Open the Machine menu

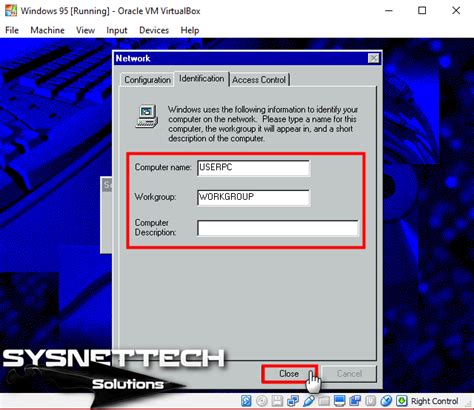pyautogui.click(x=47, y=30)
